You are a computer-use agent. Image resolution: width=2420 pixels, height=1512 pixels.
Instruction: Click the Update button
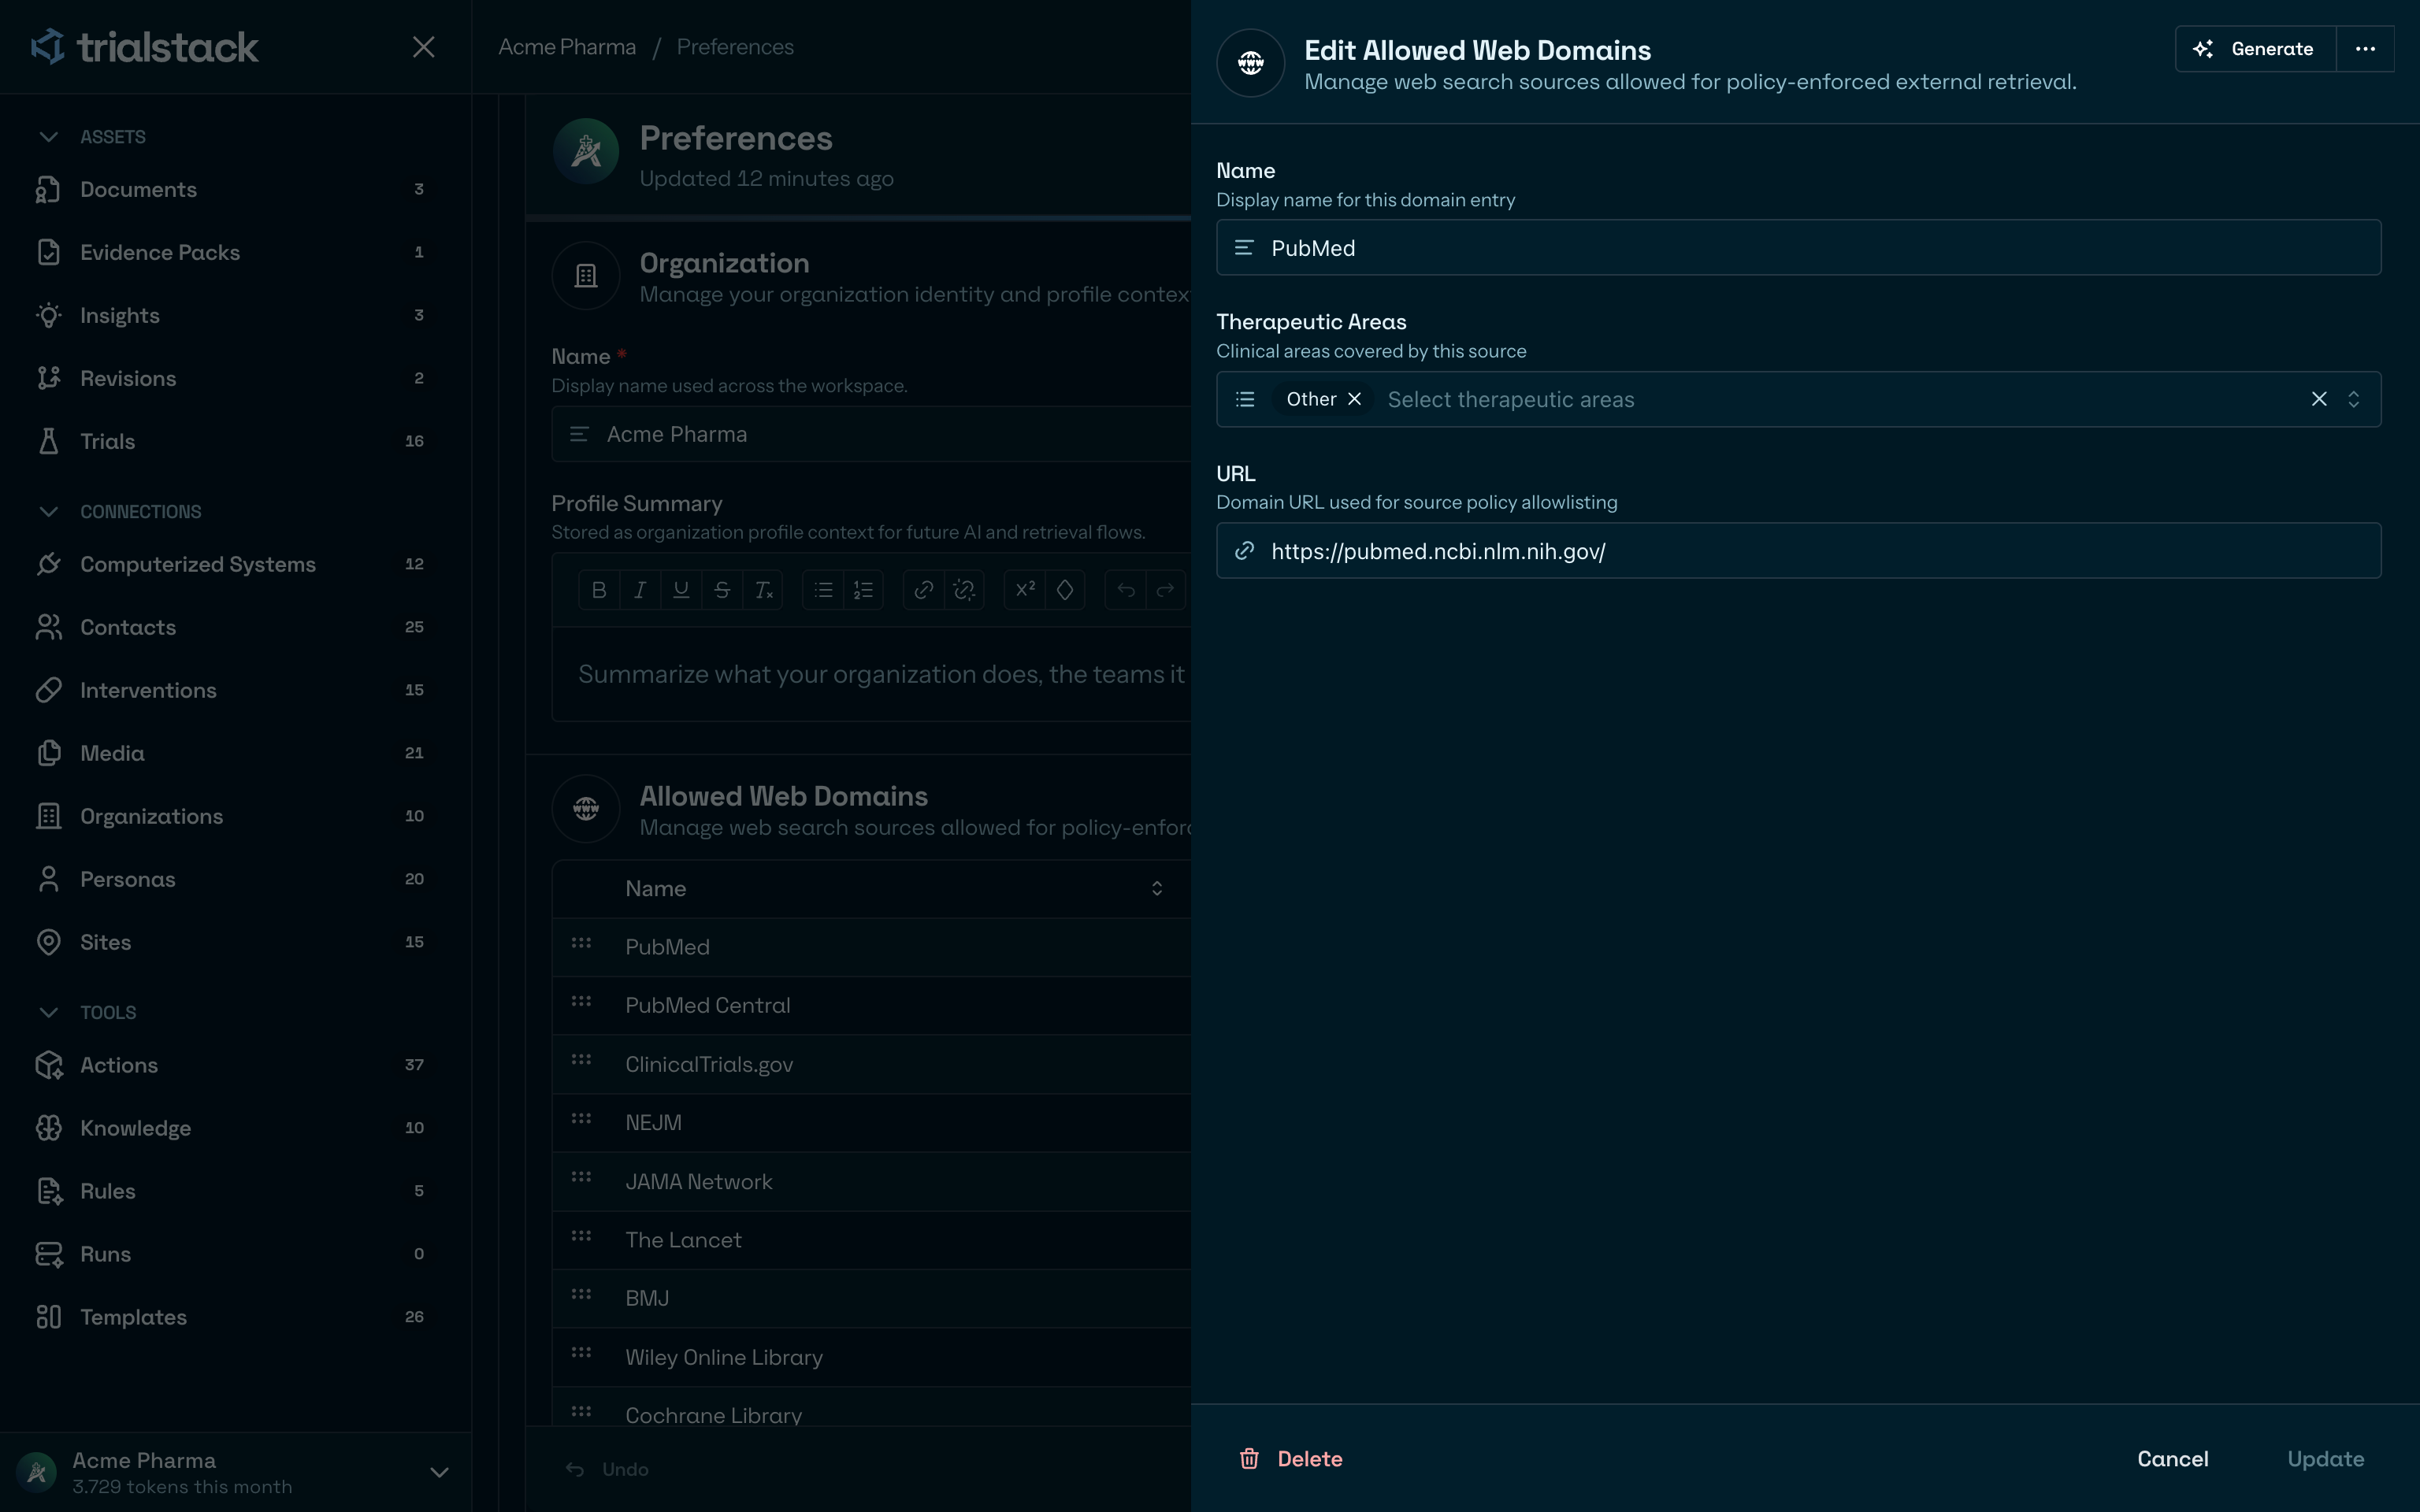[x=2326, y=1459]
